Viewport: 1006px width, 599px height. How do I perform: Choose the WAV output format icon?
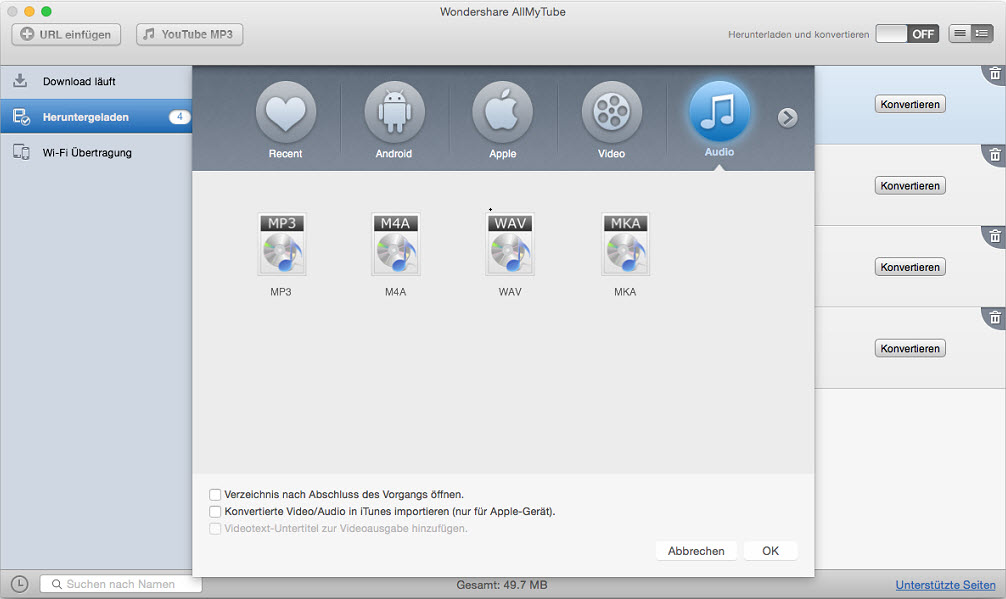[x=510, y=244]
